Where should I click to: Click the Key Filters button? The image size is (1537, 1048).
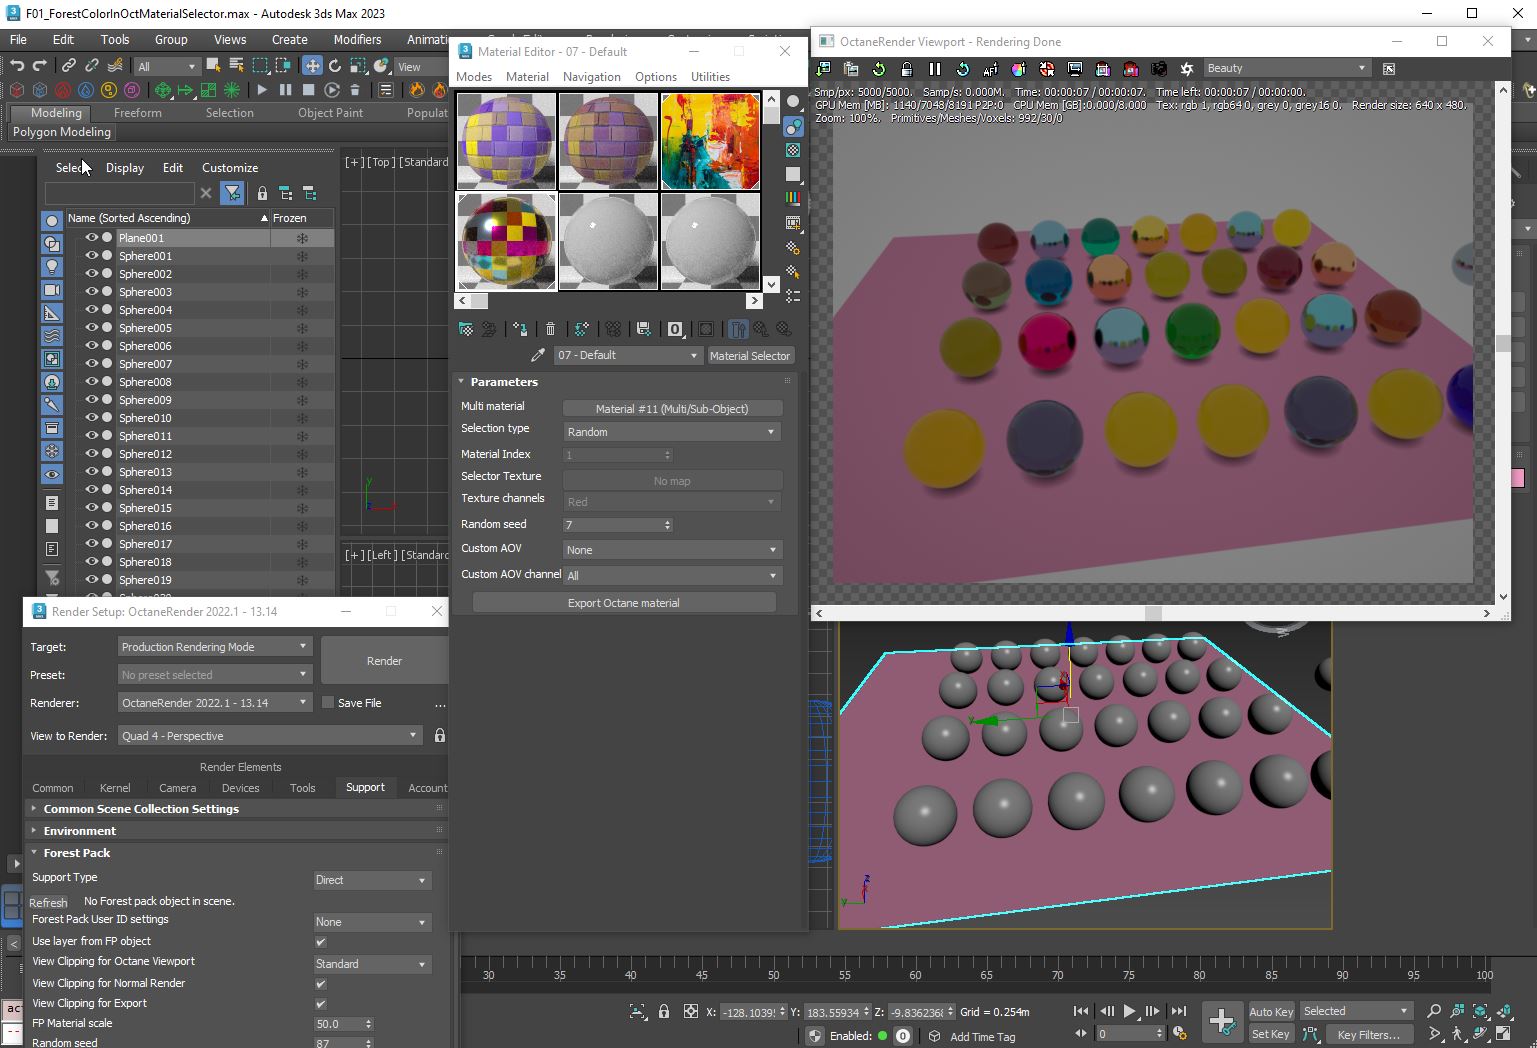[x=1368, y=1035]
